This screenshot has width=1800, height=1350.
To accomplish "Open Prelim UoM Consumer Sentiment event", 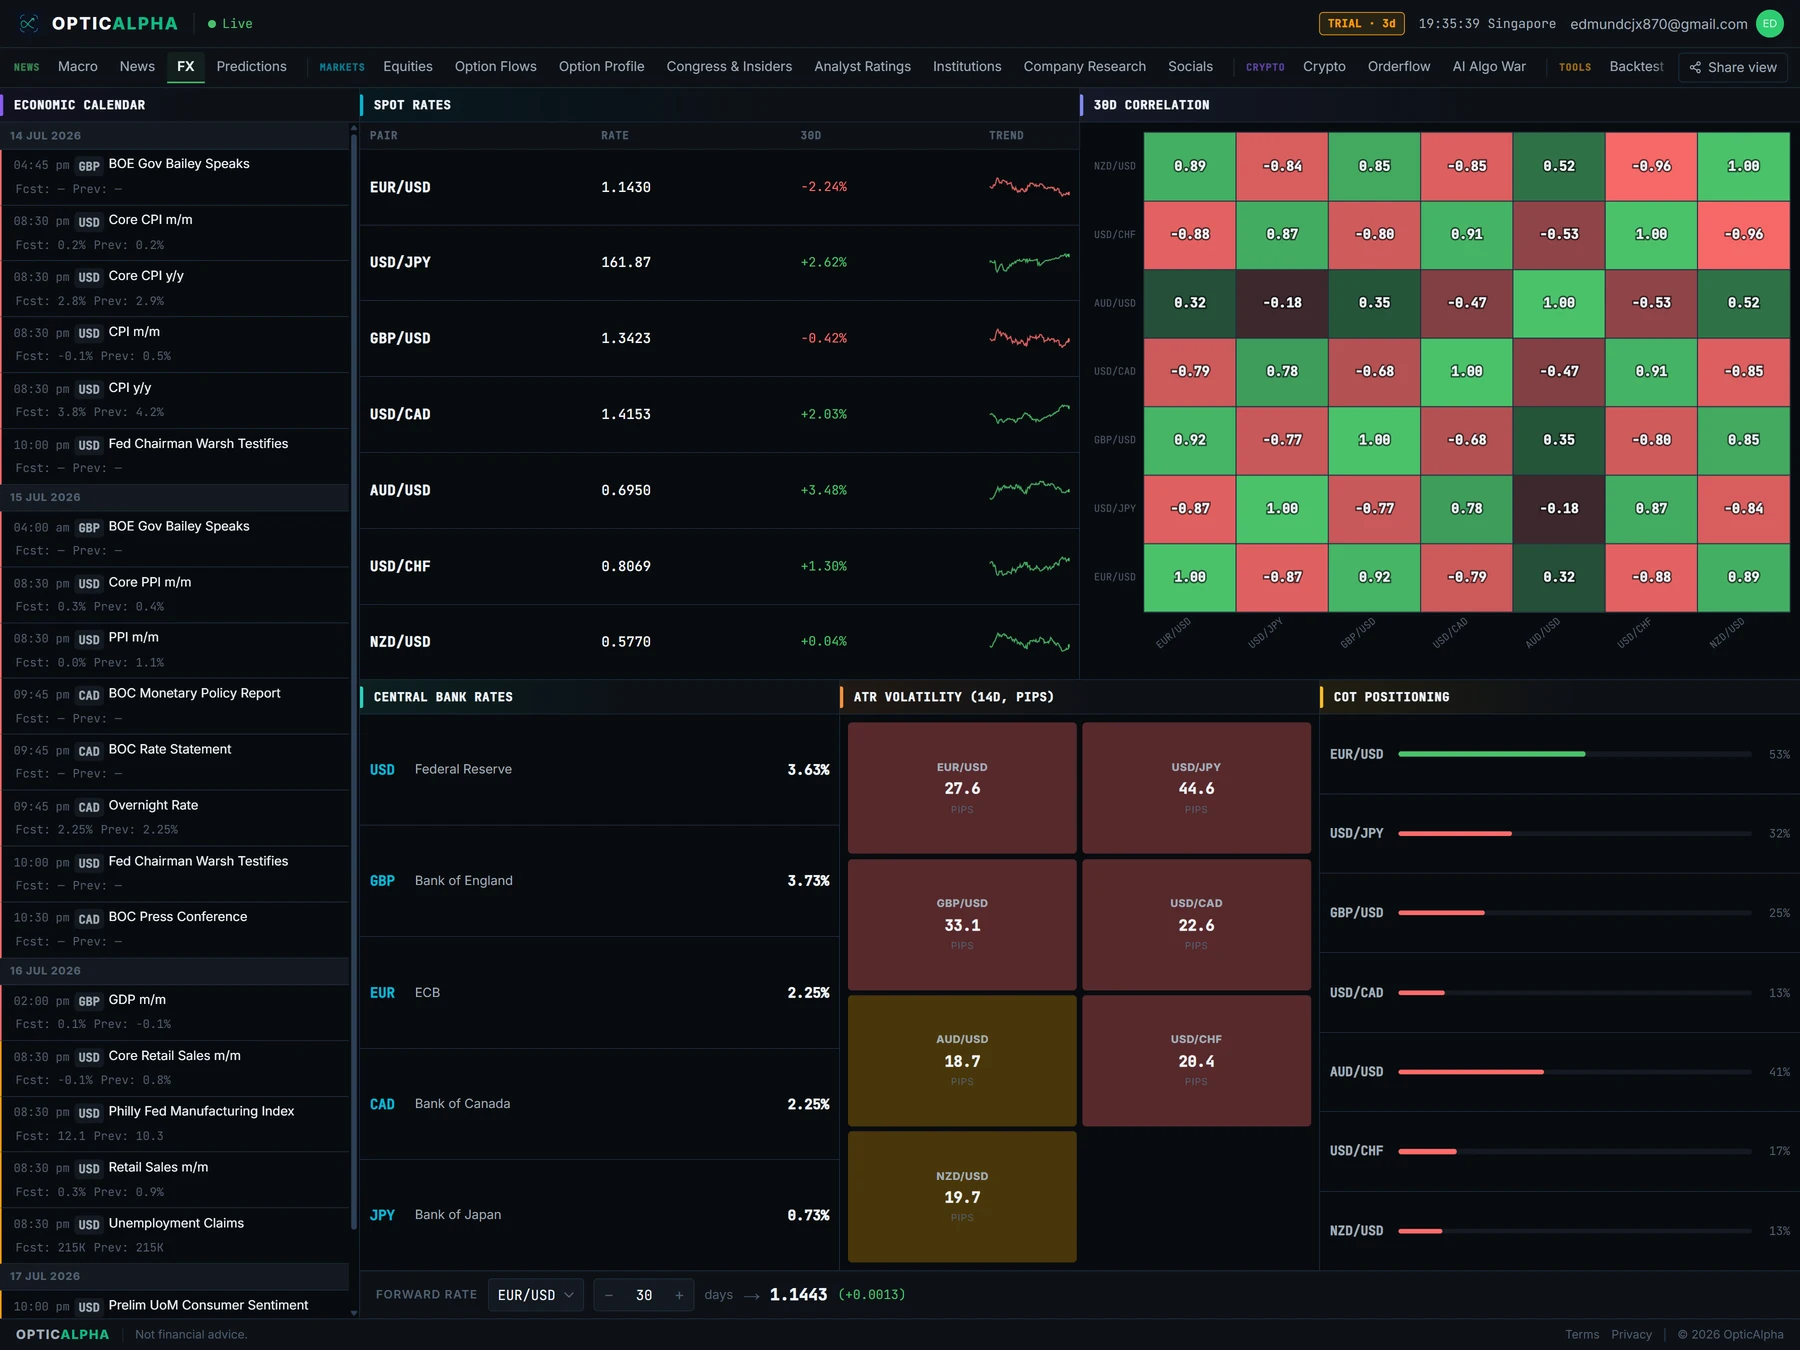I will 176,1305.
